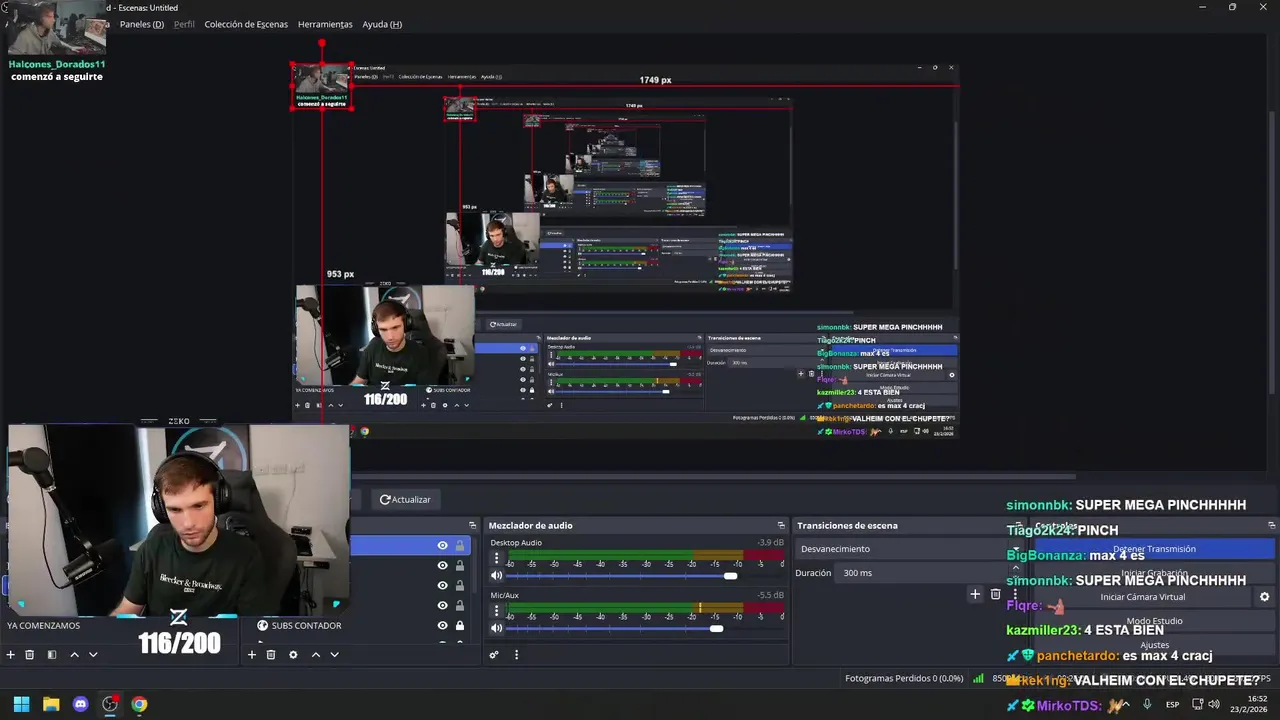Add a new source with the plus icon
1280x720 pixels.
pyautogui.click(x=252, y=655)
